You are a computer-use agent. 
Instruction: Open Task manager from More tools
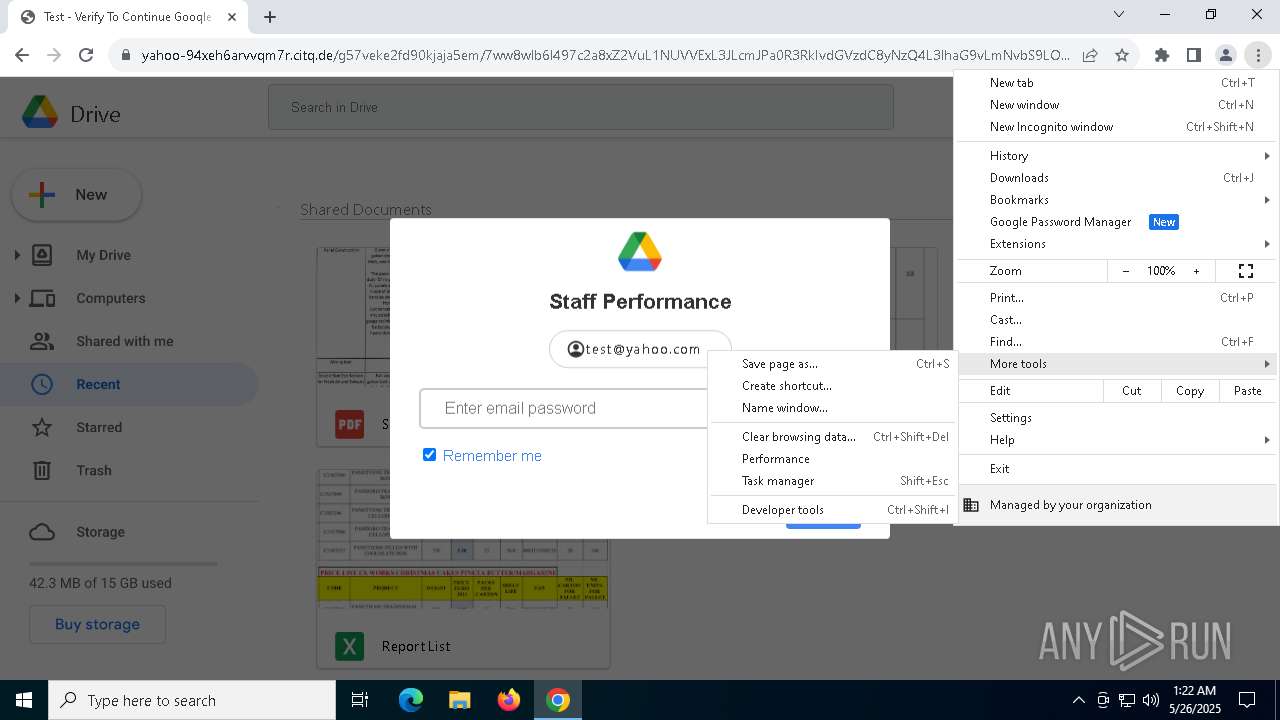[830, 481]
